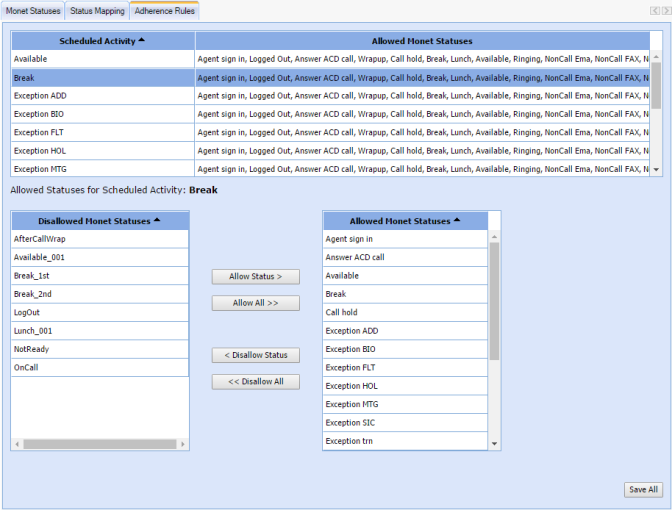Screen dimensions: 672x510
Task: Select the Adherence Rules tab
Action: coord(164,10)
